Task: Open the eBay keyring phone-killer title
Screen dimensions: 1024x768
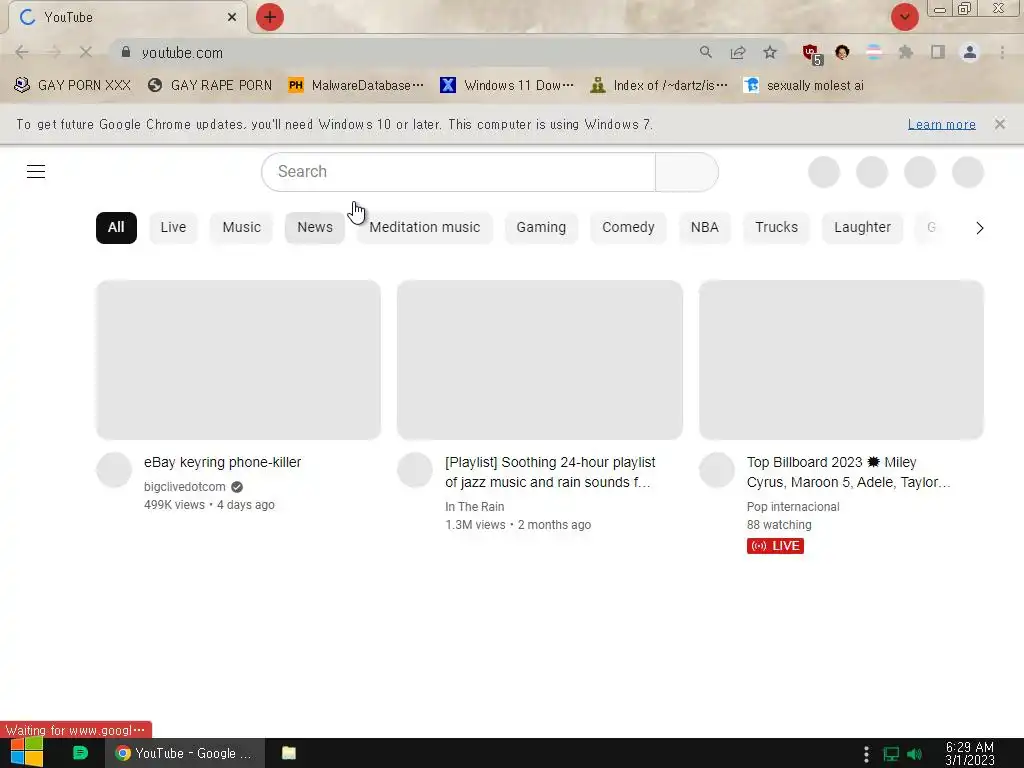Action: pyautogui.click(x=223, y=462)
